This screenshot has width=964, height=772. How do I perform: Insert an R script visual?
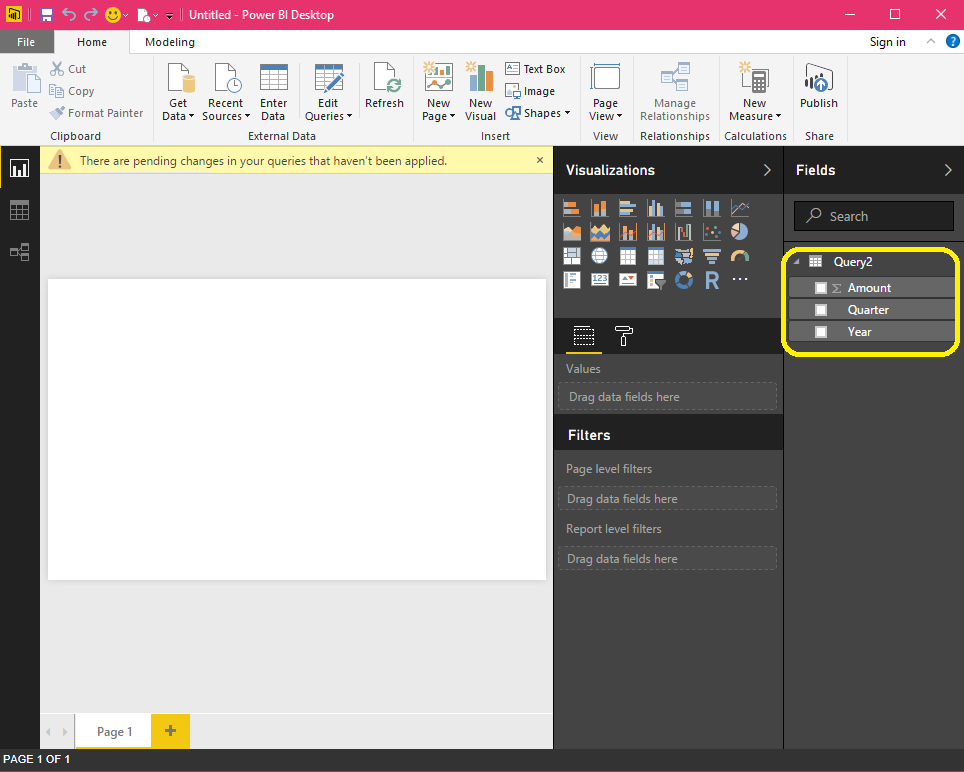click(713, 279)
